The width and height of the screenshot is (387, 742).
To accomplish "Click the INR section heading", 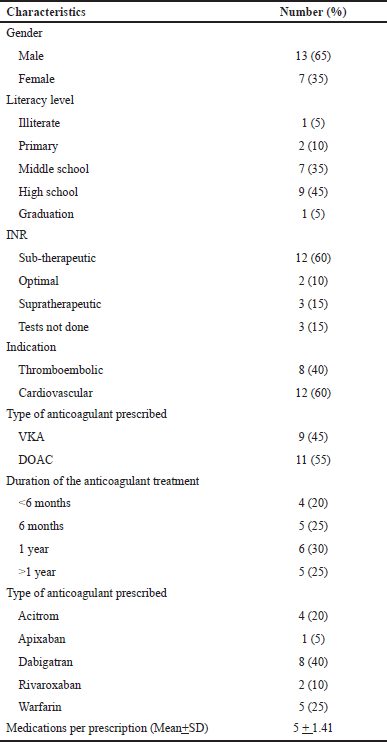I will point(15,236).
